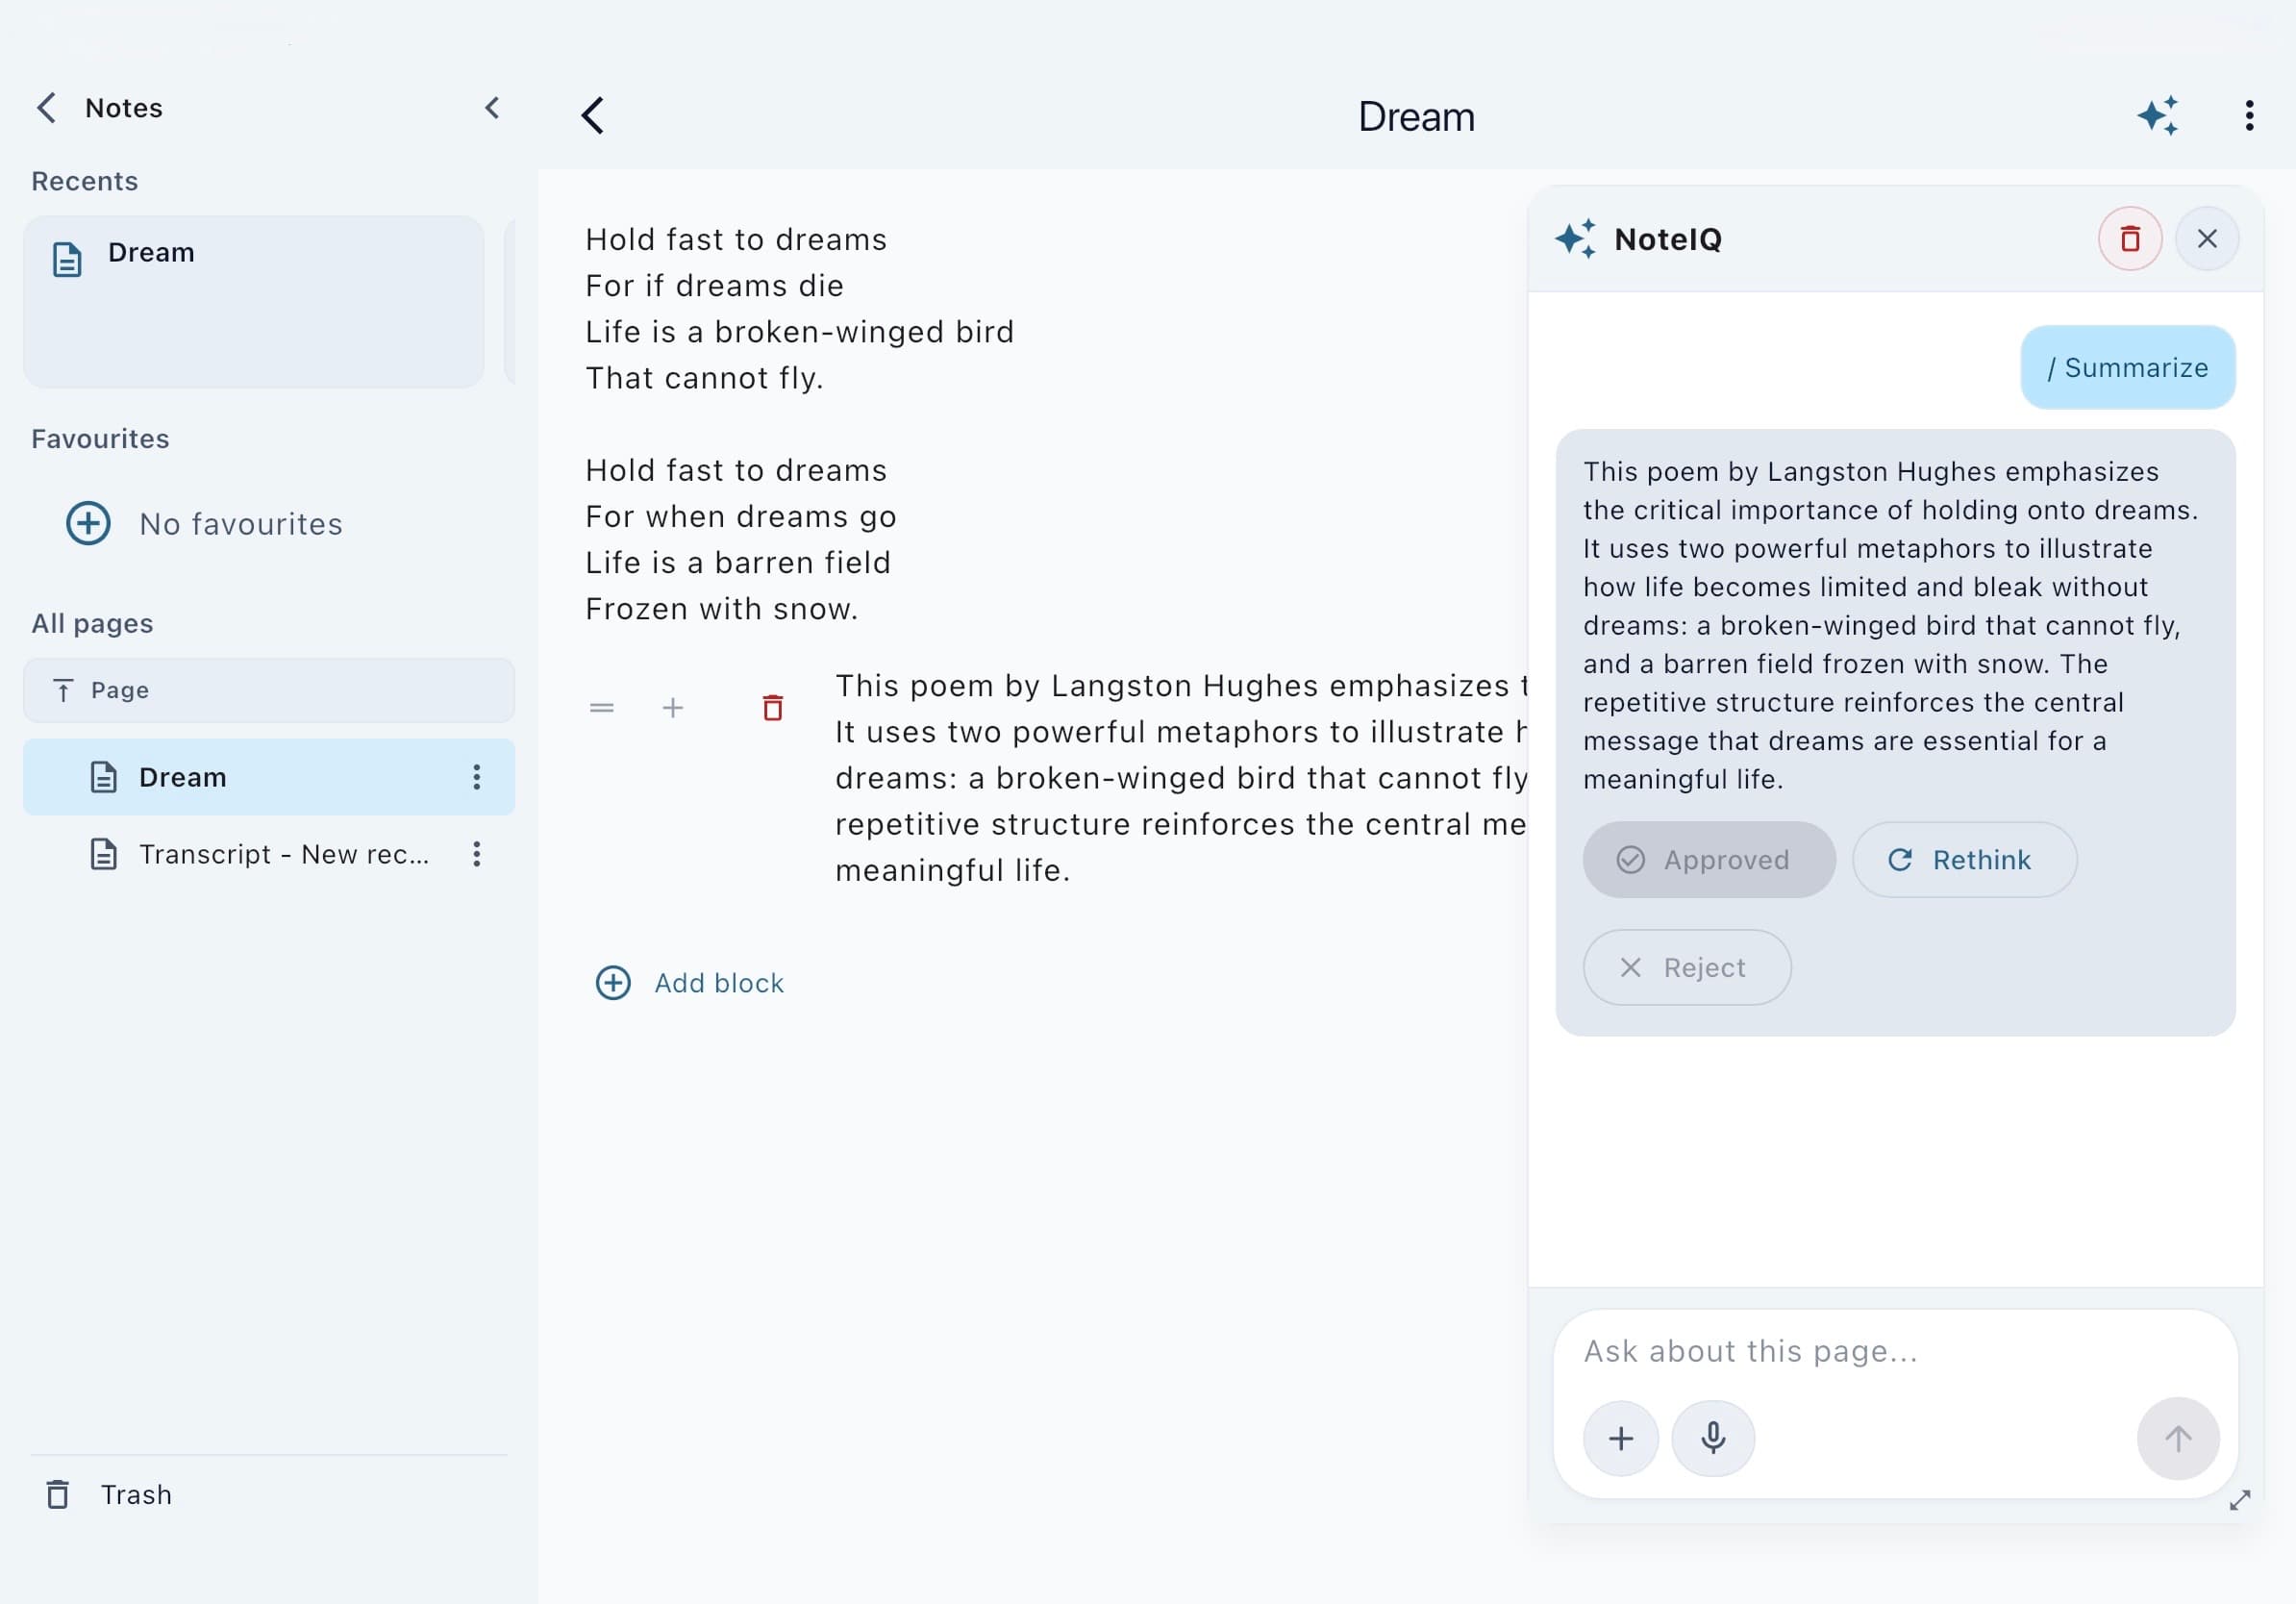Open the Dream recent note card
Viewport: 2296px width, 1604px height.
pyautogui.click(x=254, y=301)
